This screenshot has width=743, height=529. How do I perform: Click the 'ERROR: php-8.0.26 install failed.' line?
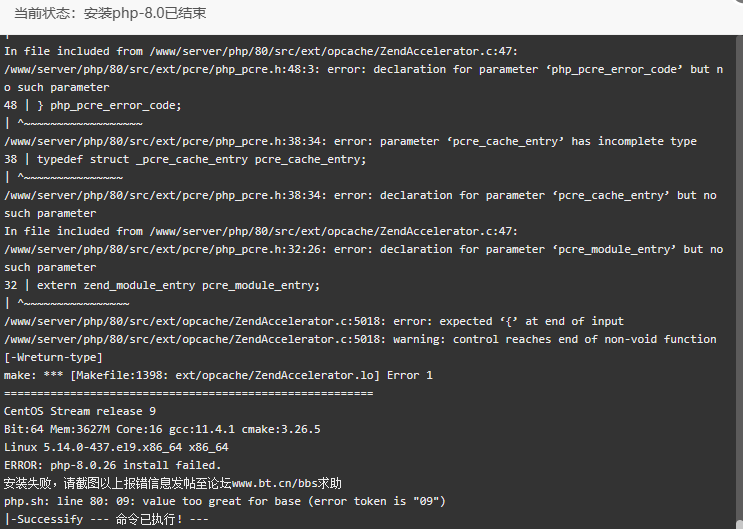coord(113,465)
